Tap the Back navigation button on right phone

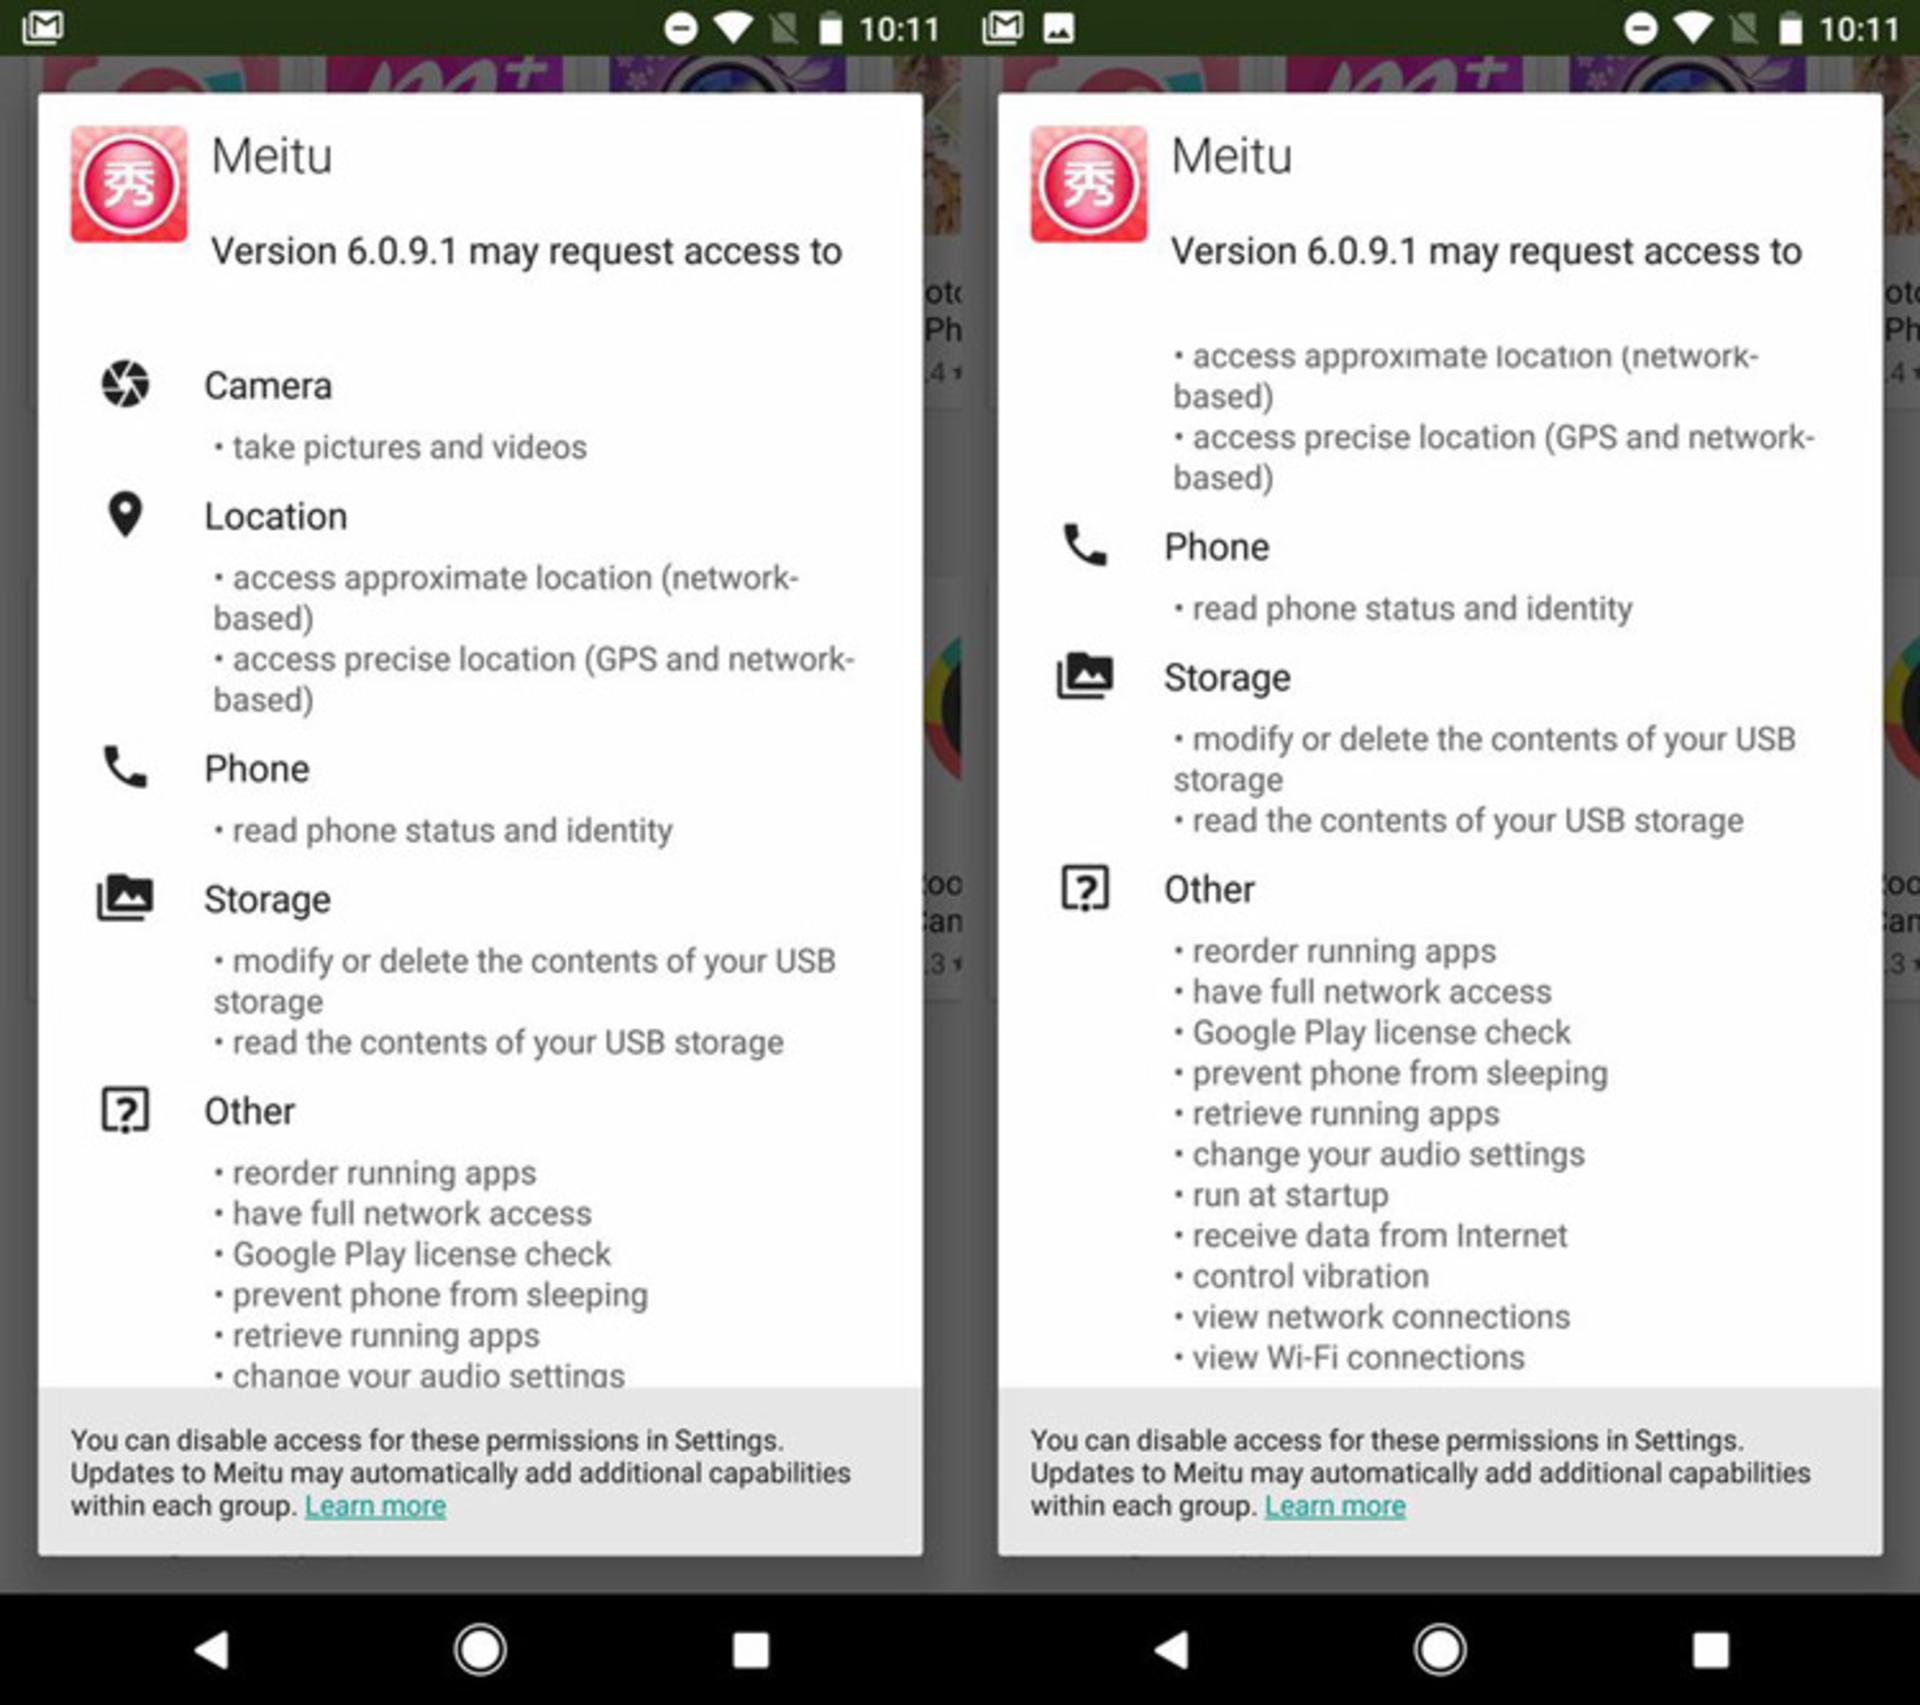(1172, 1650)
